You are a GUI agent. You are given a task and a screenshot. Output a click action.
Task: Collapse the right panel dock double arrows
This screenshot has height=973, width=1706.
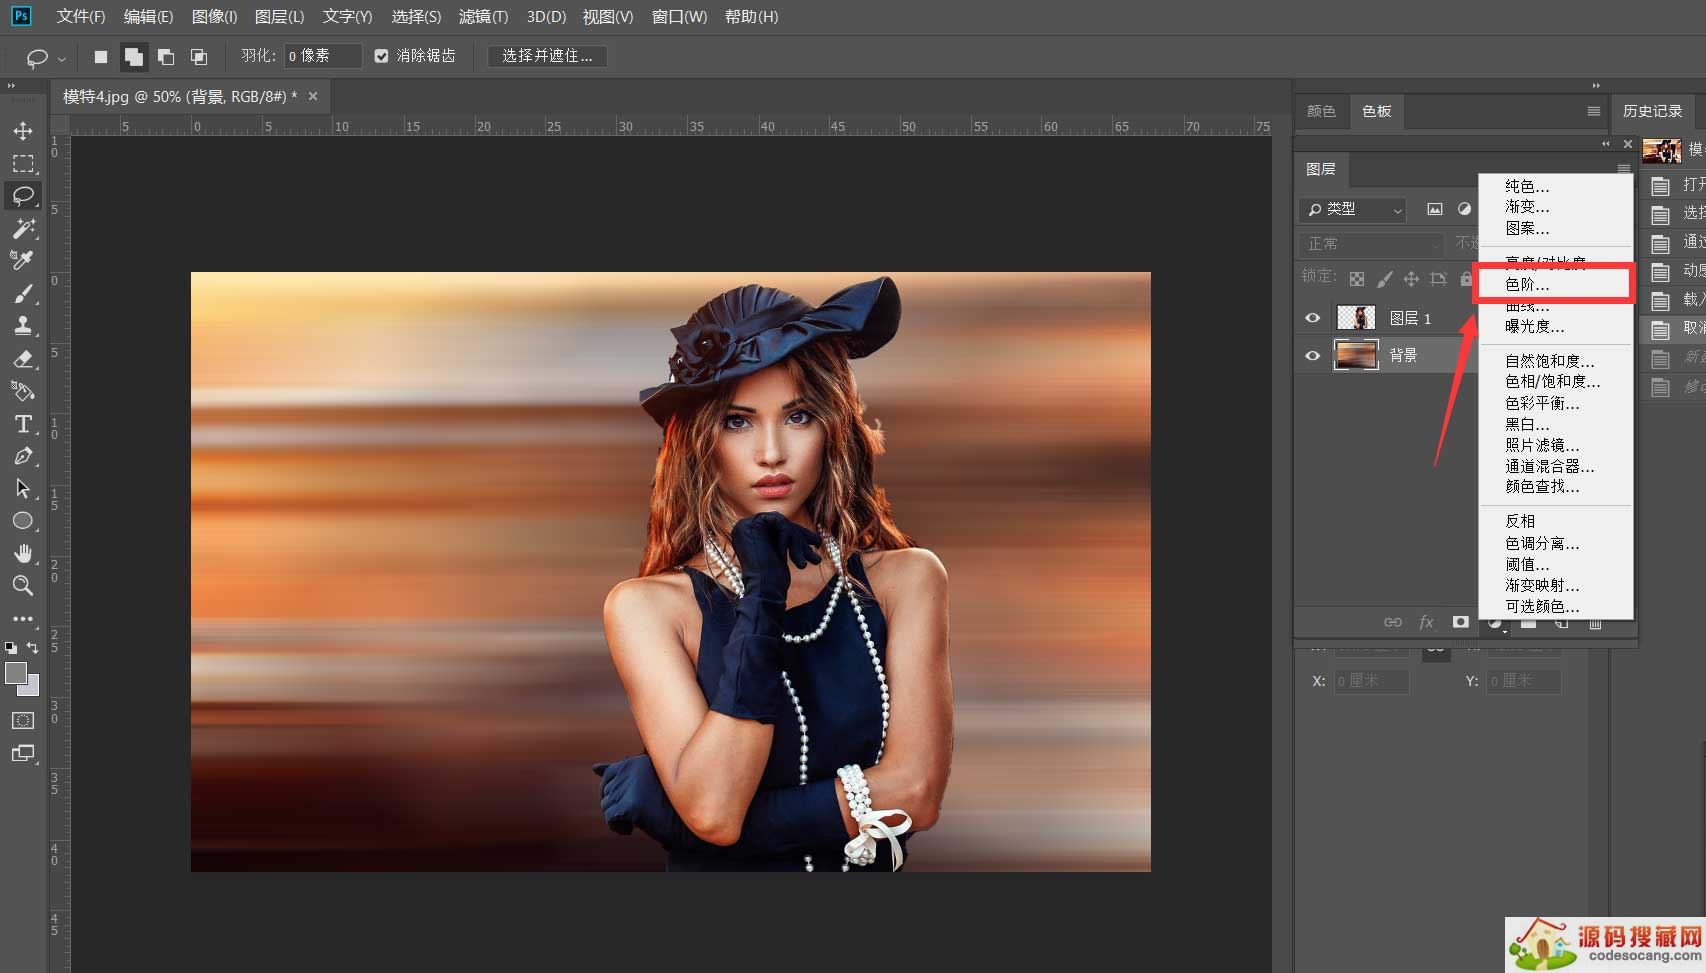tap(1596, 86)
